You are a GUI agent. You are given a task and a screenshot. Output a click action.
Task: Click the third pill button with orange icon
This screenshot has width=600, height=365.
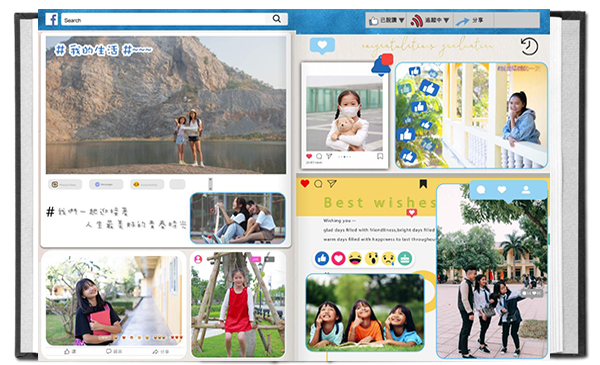point(147,184)
